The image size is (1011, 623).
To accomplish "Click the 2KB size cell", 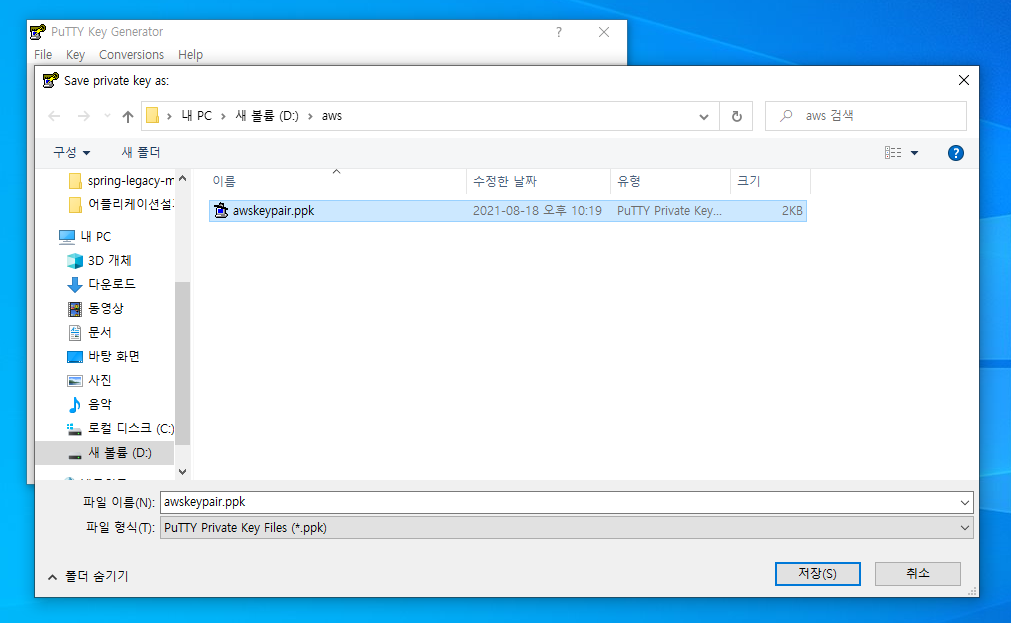I will point(792,211).
